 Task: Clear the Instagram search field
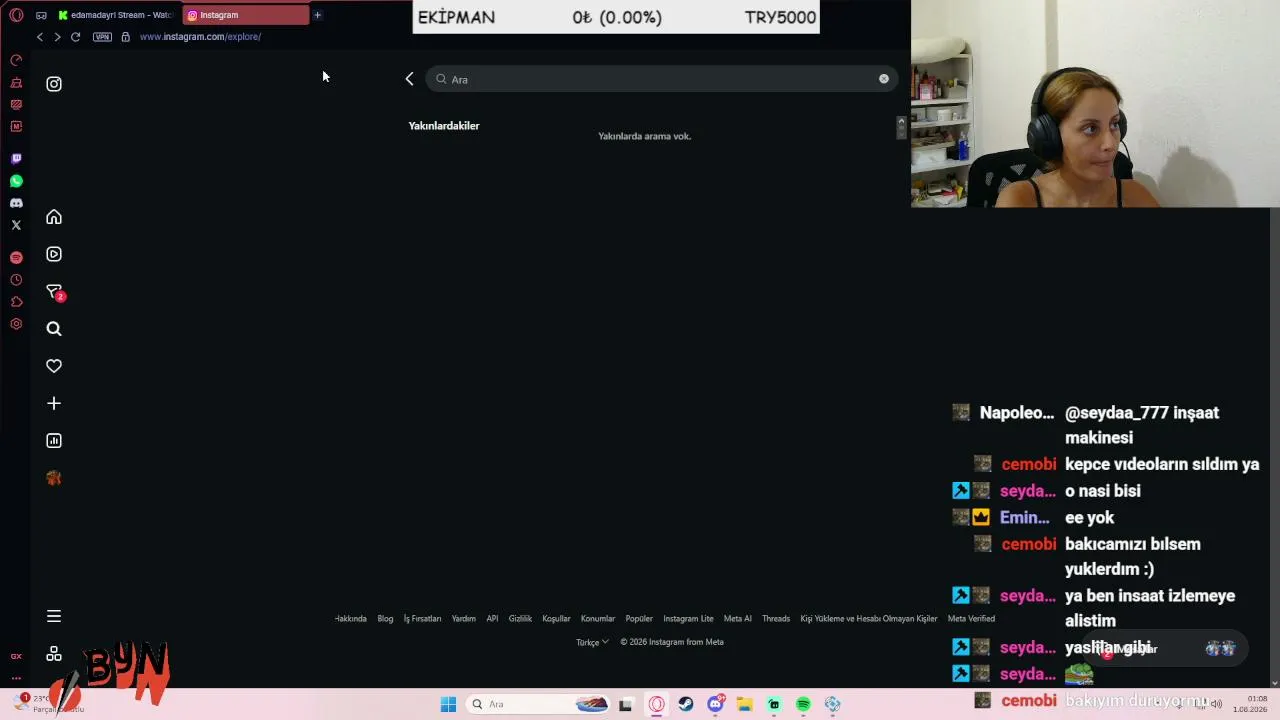[x=884, y=79]
